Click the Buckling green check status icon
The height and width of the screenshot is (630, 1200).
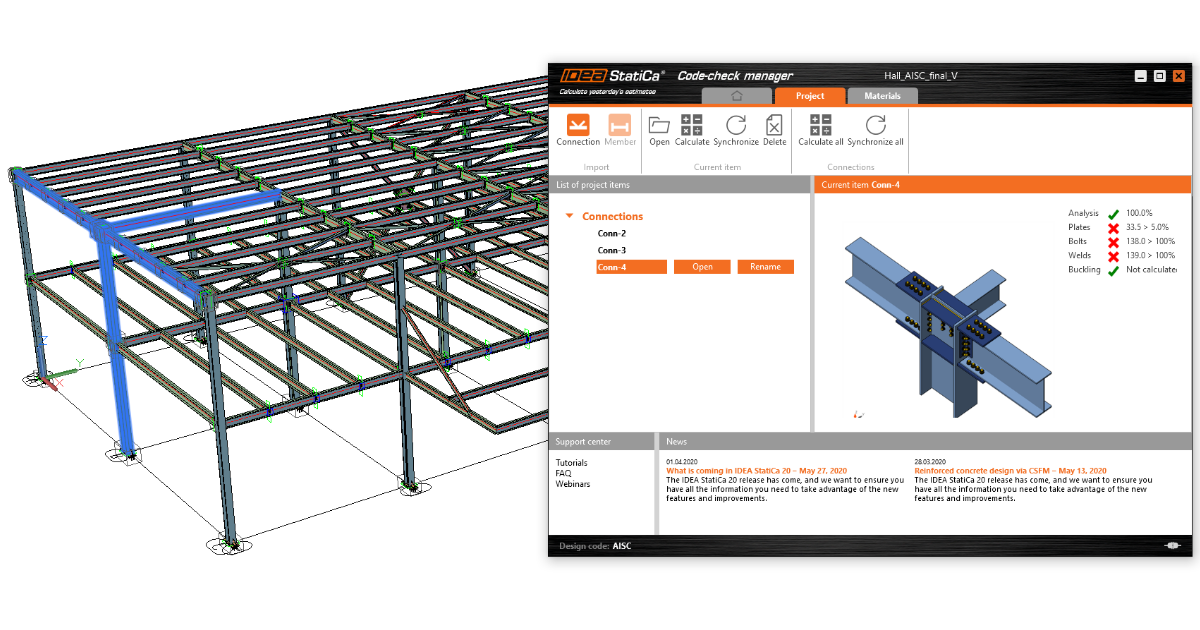click(1113, 269)
